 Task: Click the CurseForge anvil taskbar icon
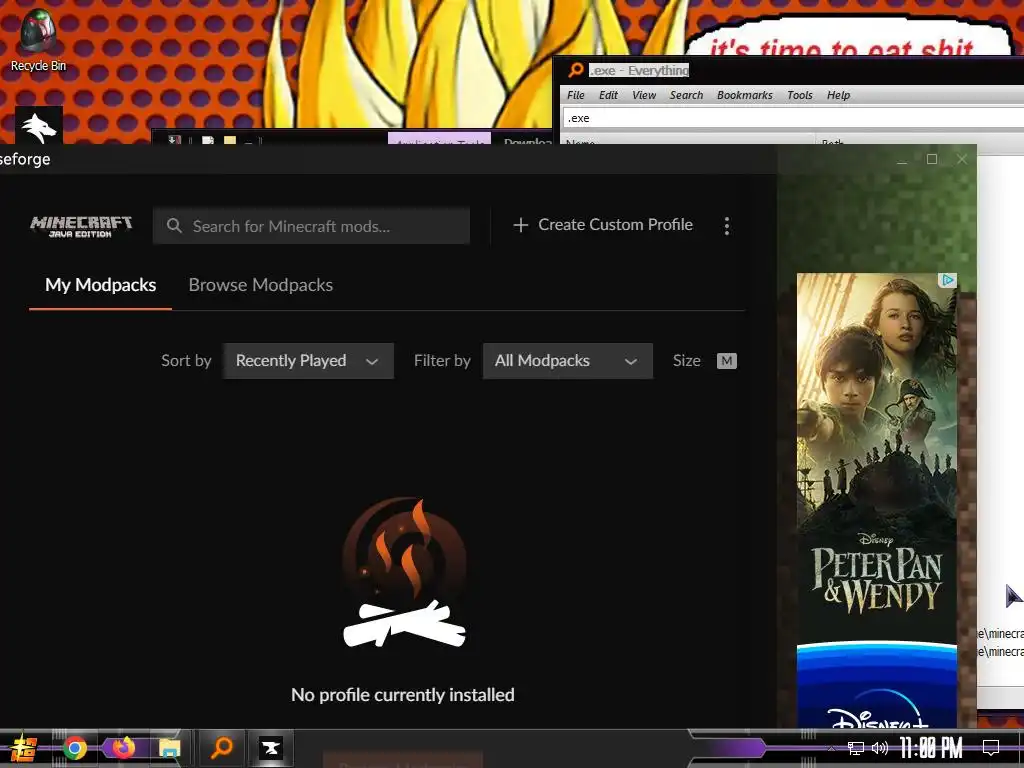[x=270, y=748]
